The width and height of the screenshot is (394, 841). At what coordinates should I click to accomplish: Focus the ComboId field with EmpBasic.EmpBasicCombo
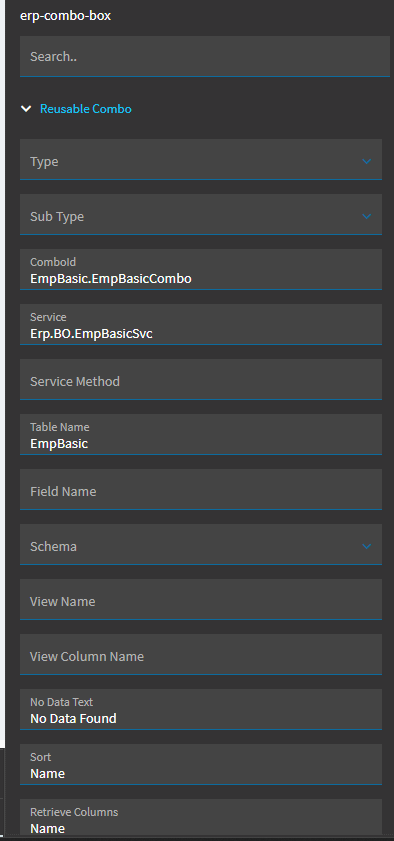(x=201, y=269)
